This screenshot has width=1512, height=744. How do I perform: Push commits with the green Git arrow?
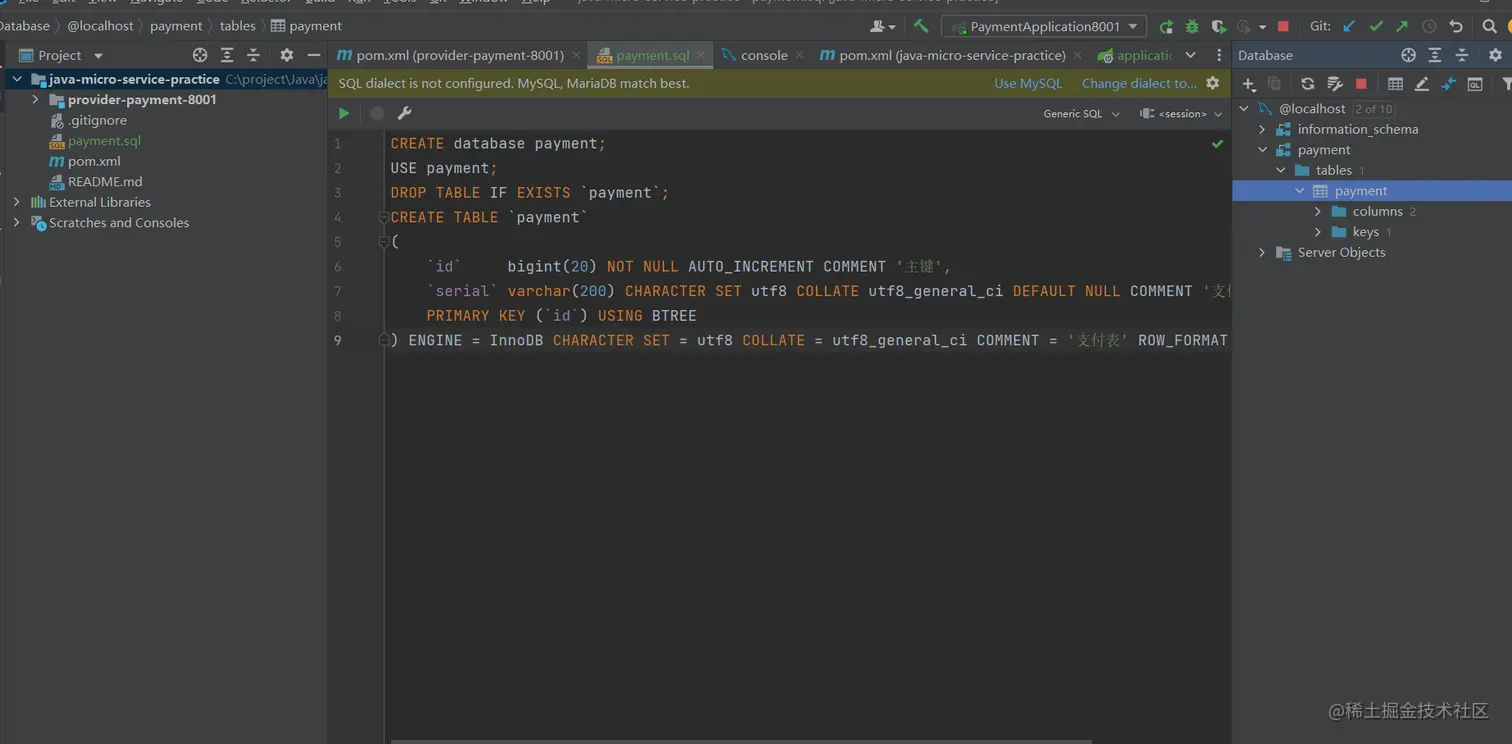(x=1402, y=27)
